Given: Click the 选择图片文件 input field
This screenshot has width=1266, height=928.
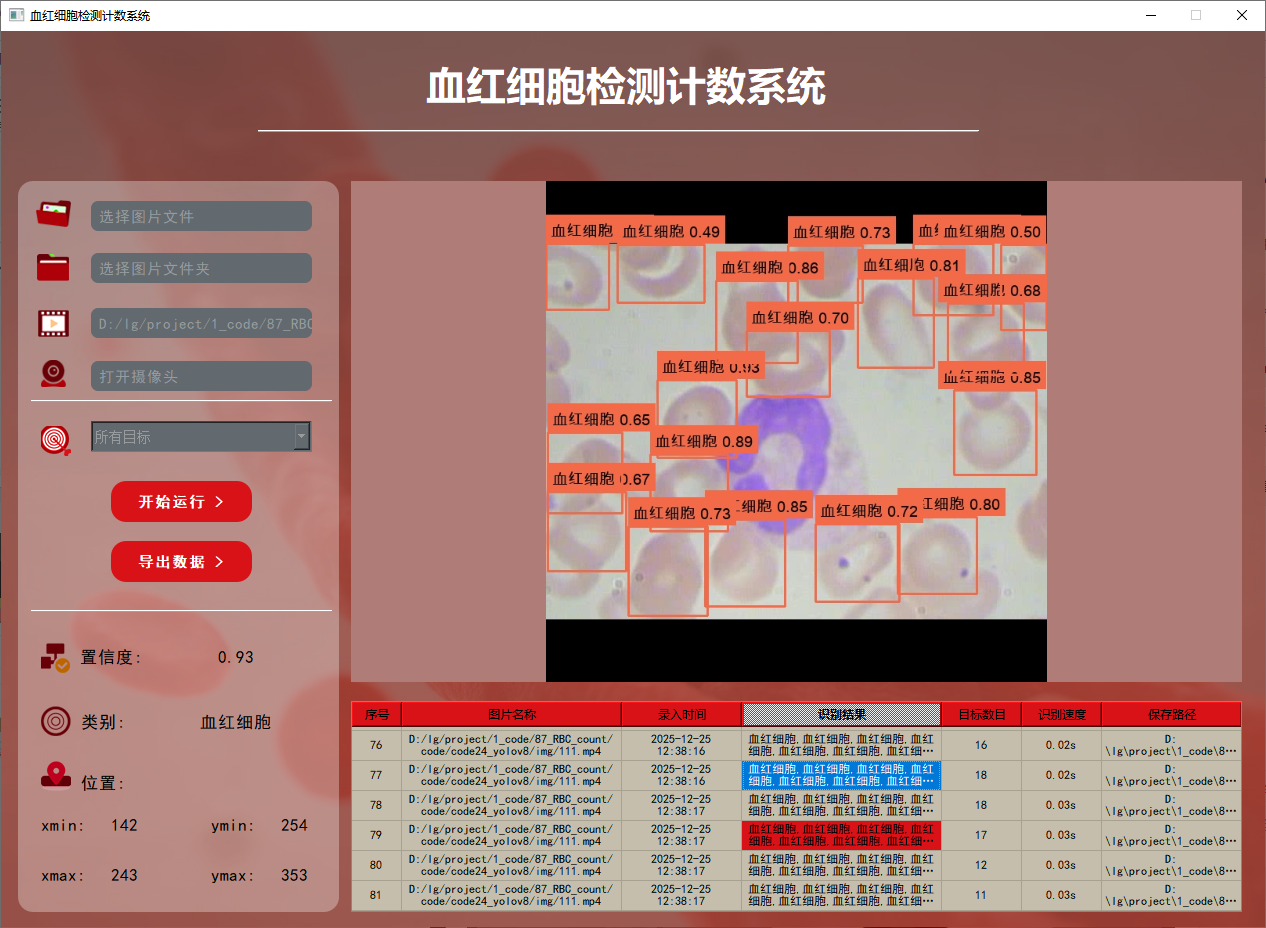Looking at the screenshot, I should pyautogui.click(x=201, y=216).
